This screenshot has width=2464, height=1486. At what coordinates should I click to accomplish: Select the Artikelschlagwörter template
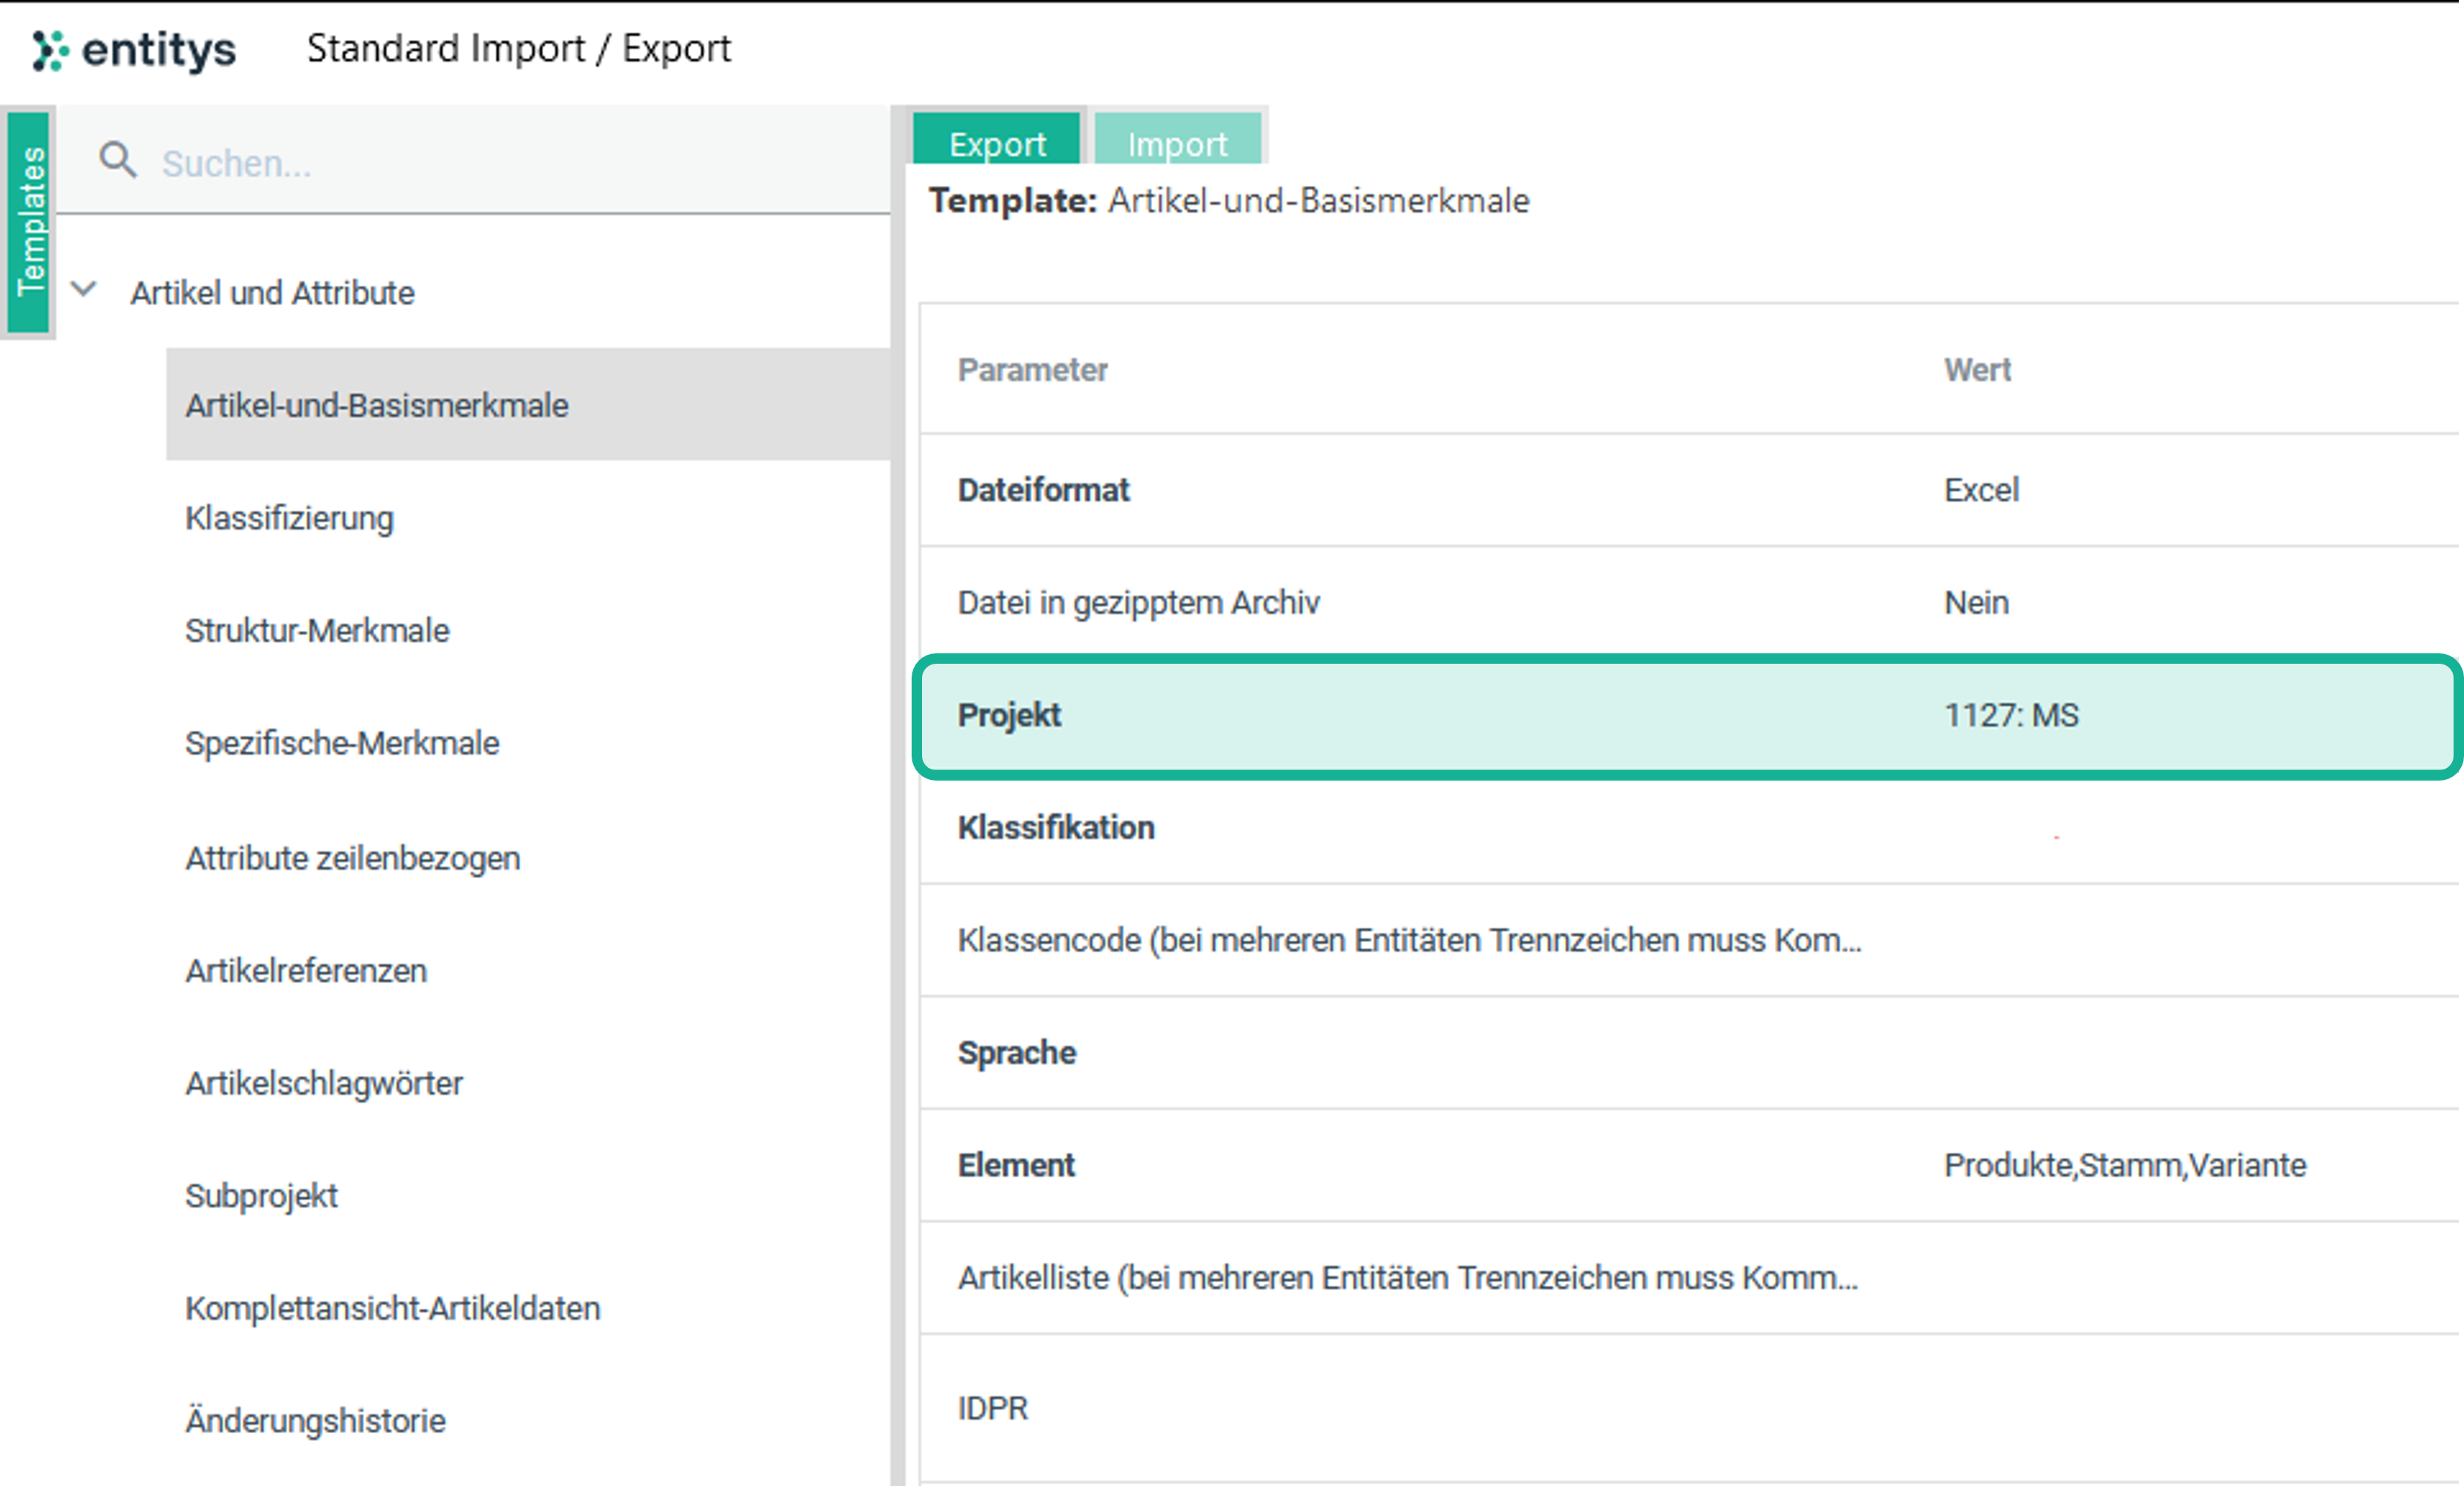528,1083
